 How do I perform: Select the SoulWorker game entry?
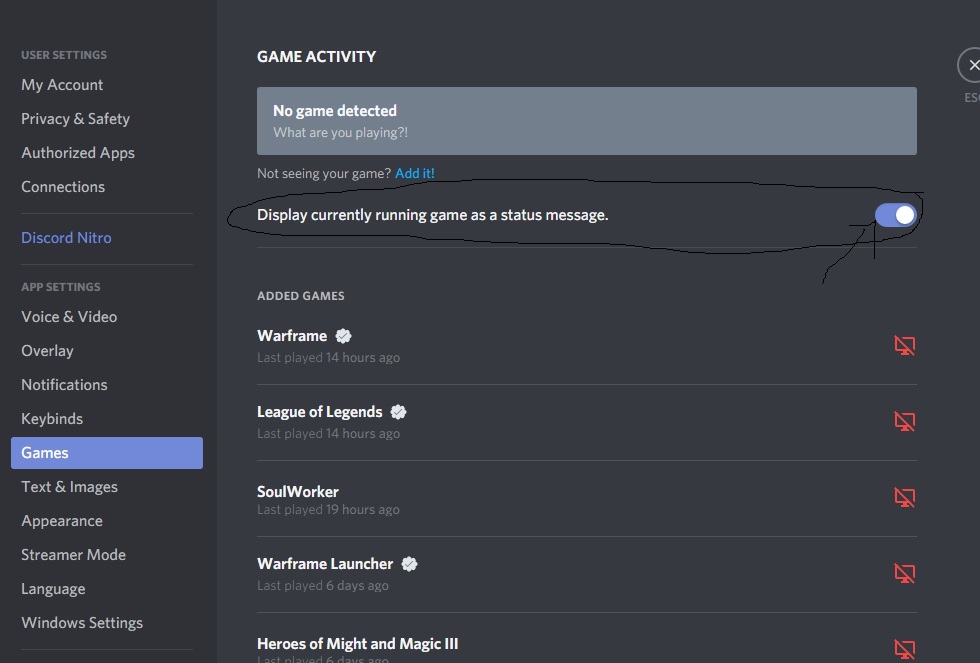(298, 492)
